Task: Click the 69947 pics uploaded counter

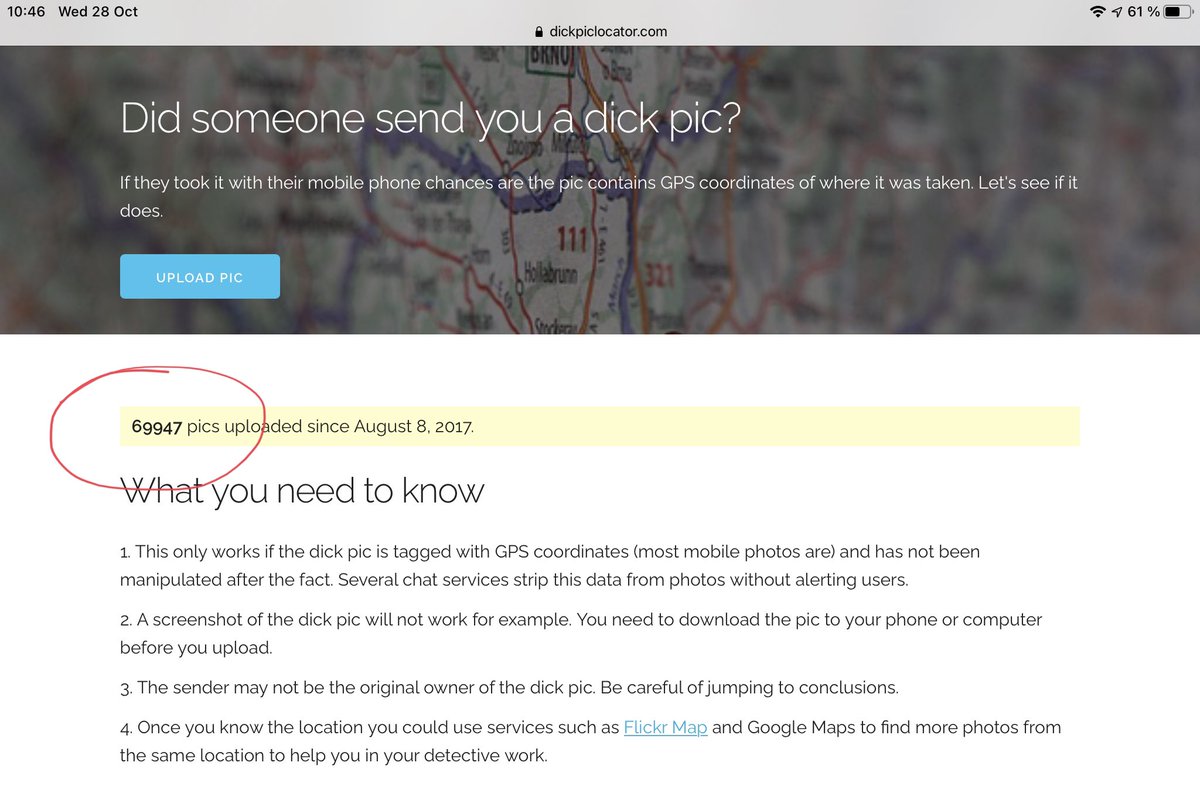Action: 157,426
